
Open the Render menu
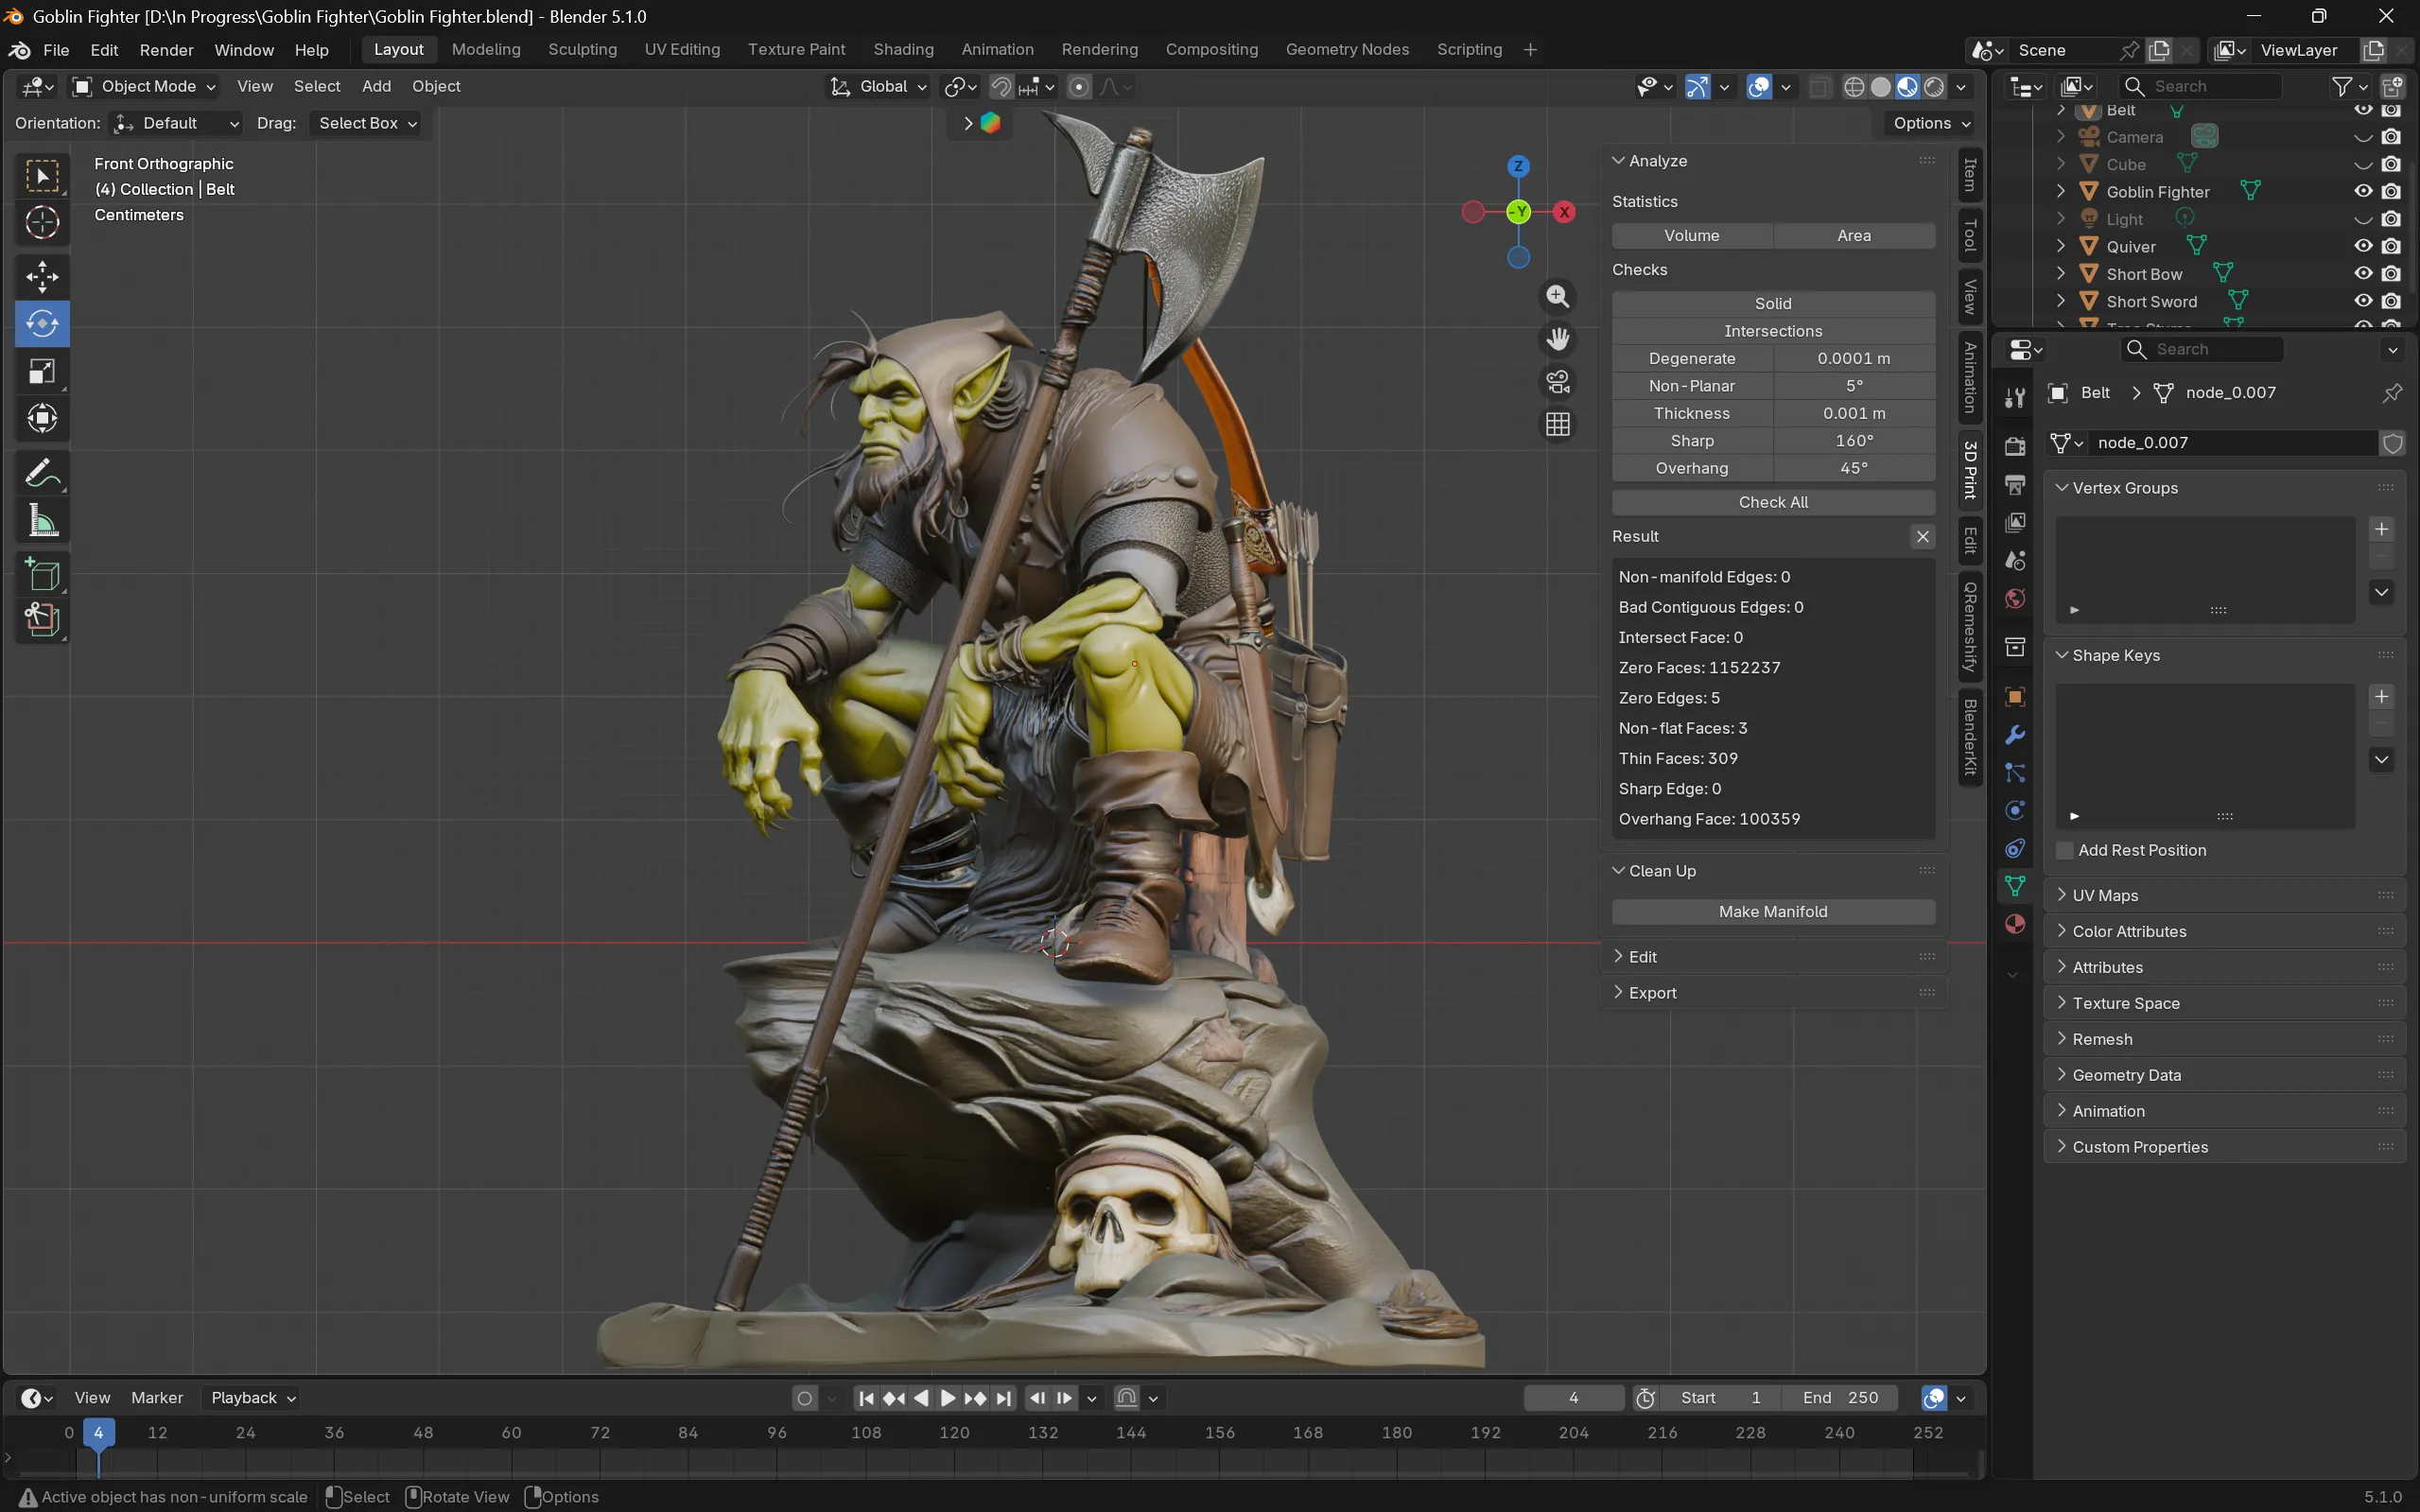click(x=166, y=50)
